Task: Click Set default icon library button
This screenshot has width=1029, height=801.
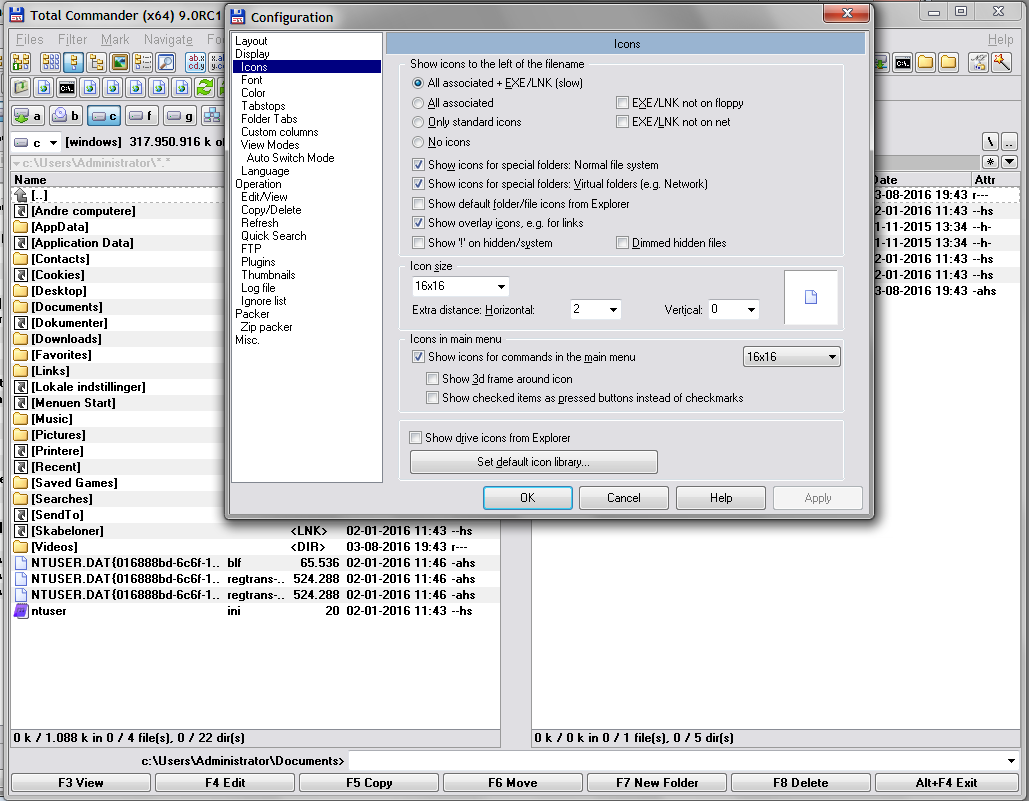Action: [x=533, y=462]
